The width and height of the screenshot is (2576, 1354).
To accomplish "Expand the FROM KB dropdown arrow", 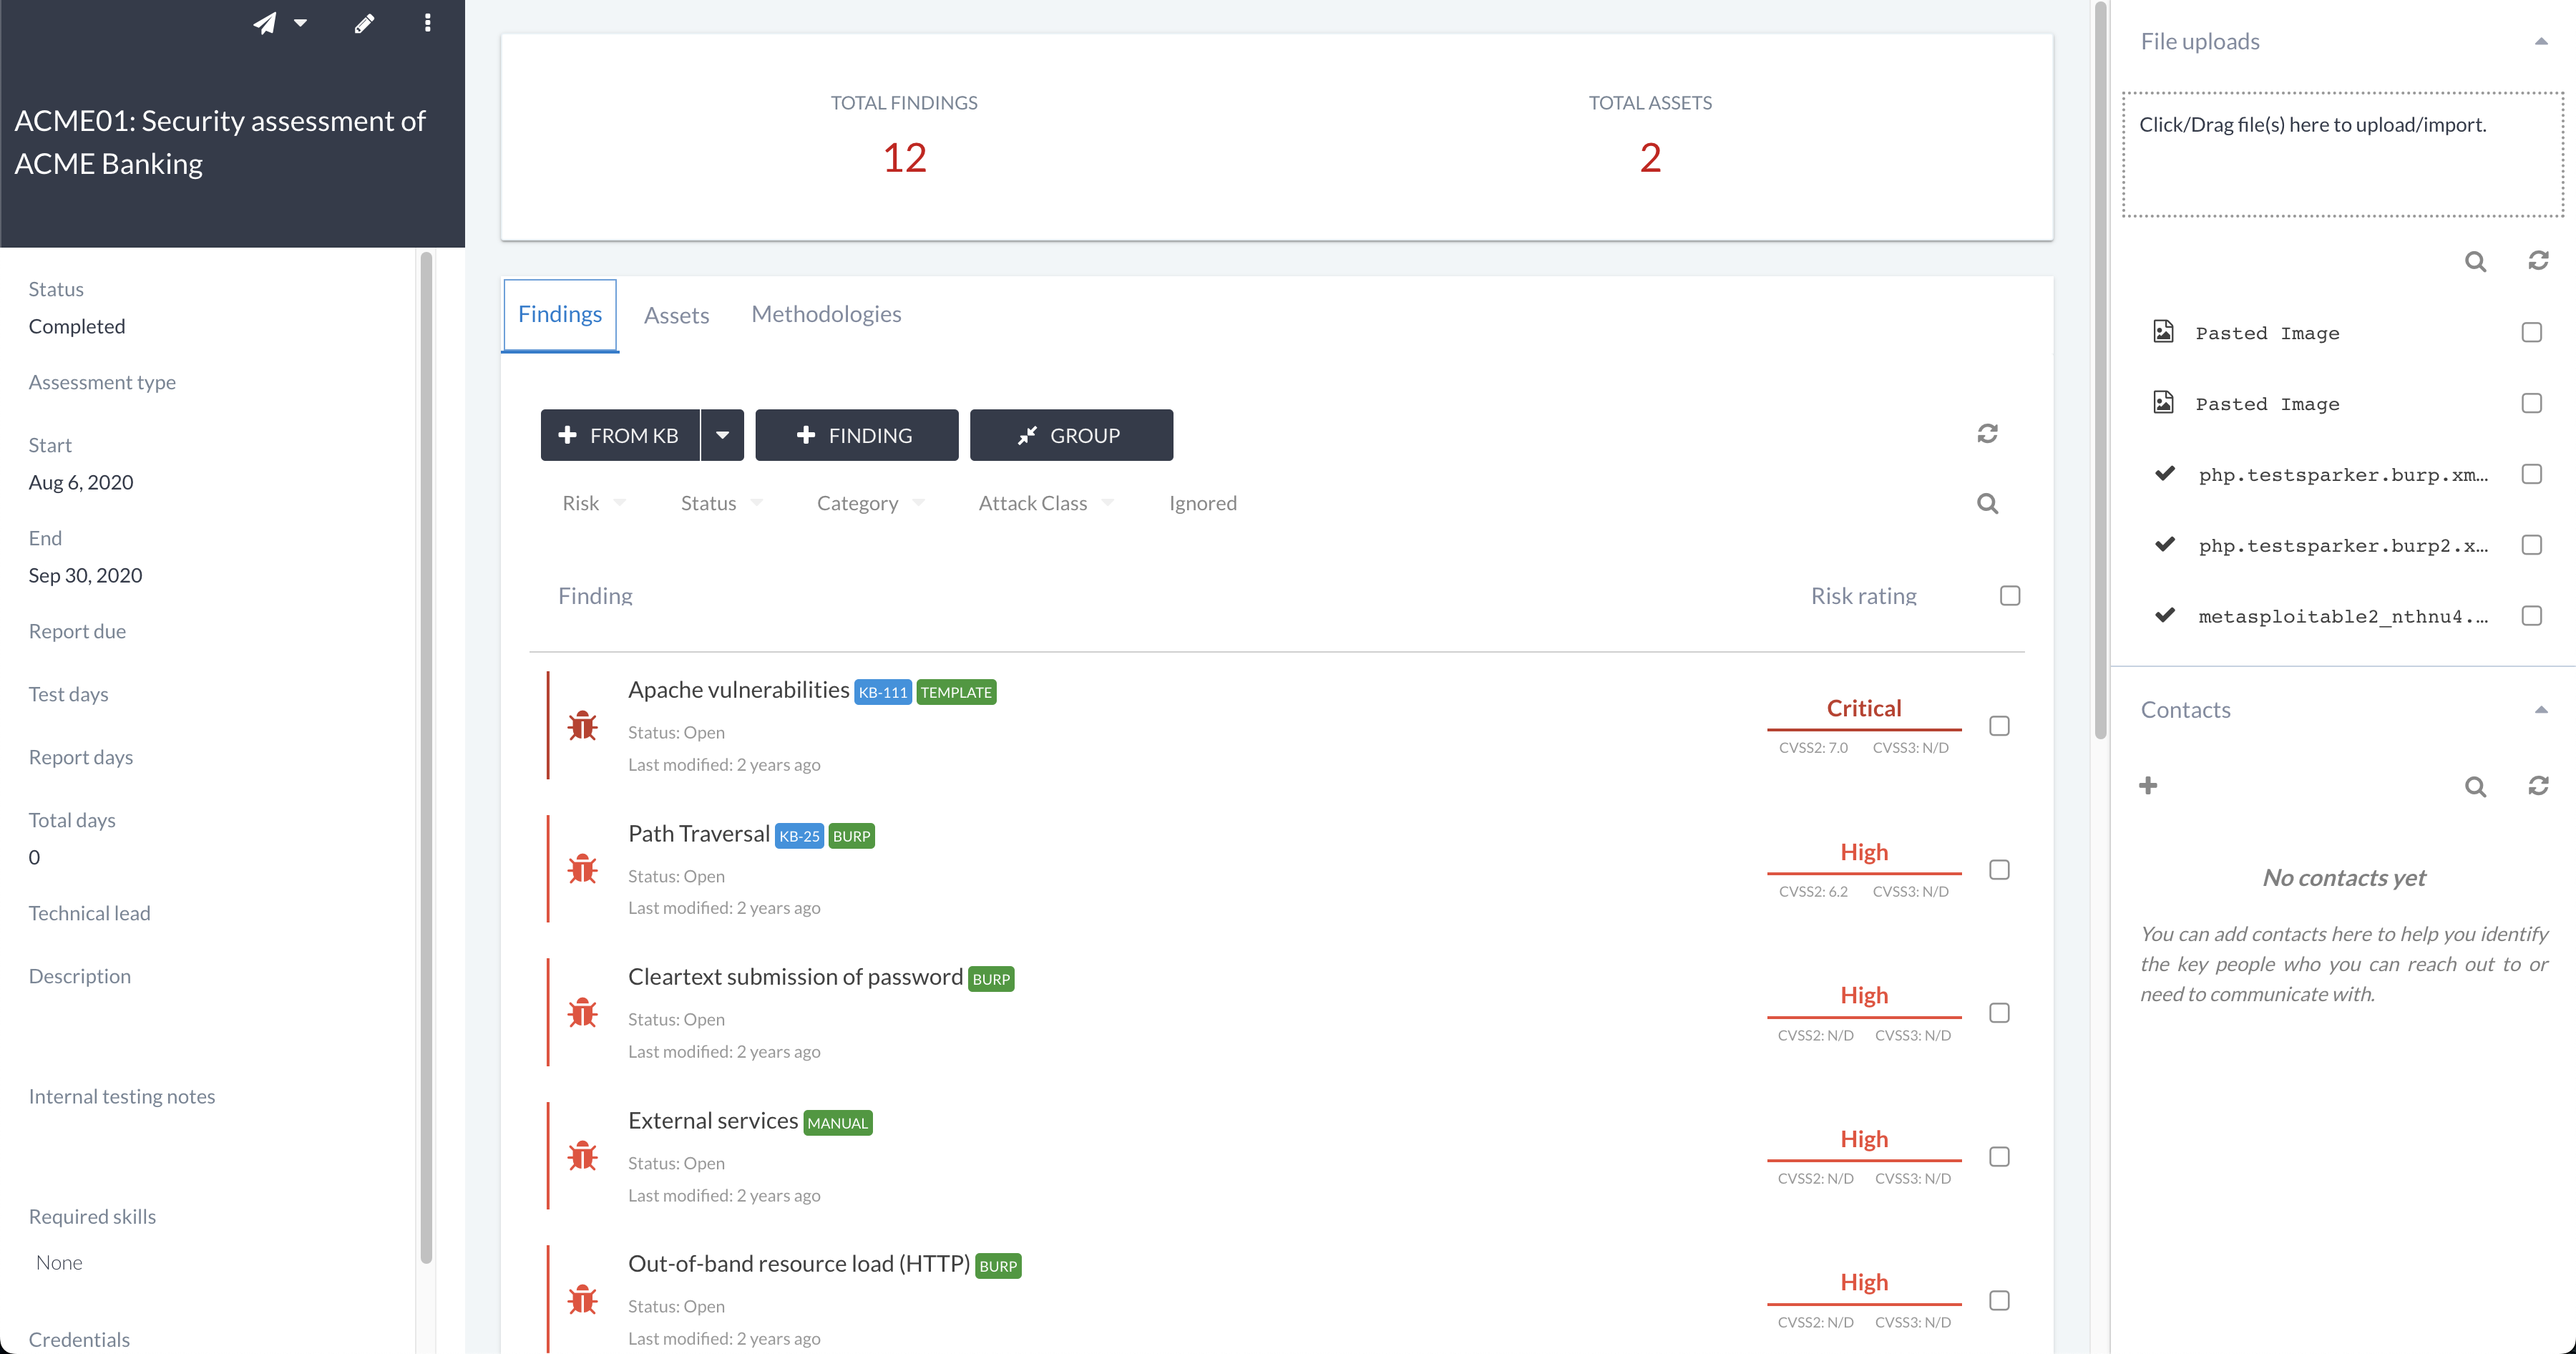I will pos(722,435).
